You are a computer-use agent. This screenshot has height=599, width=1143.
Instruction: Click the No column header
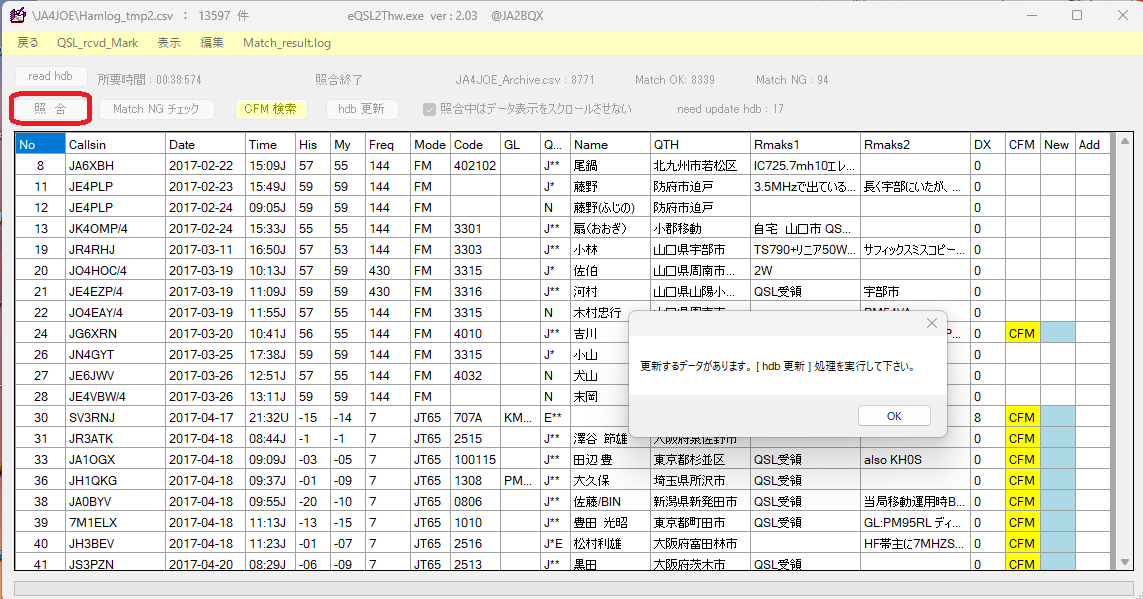[37, 144]
